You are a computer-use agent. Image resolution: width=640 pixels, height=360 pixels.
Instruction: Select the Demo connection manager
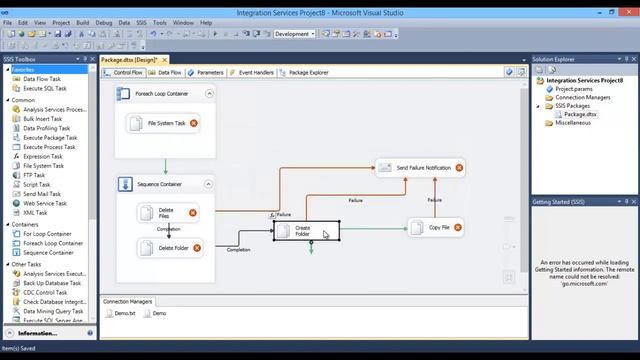pos(155,313)
